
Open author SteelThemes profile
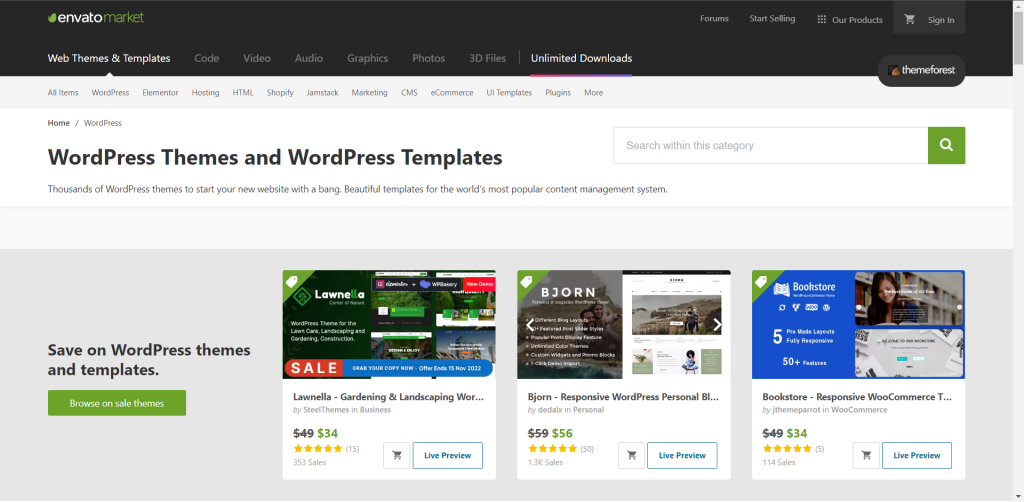pyautogui.click(x=326, y=410)
